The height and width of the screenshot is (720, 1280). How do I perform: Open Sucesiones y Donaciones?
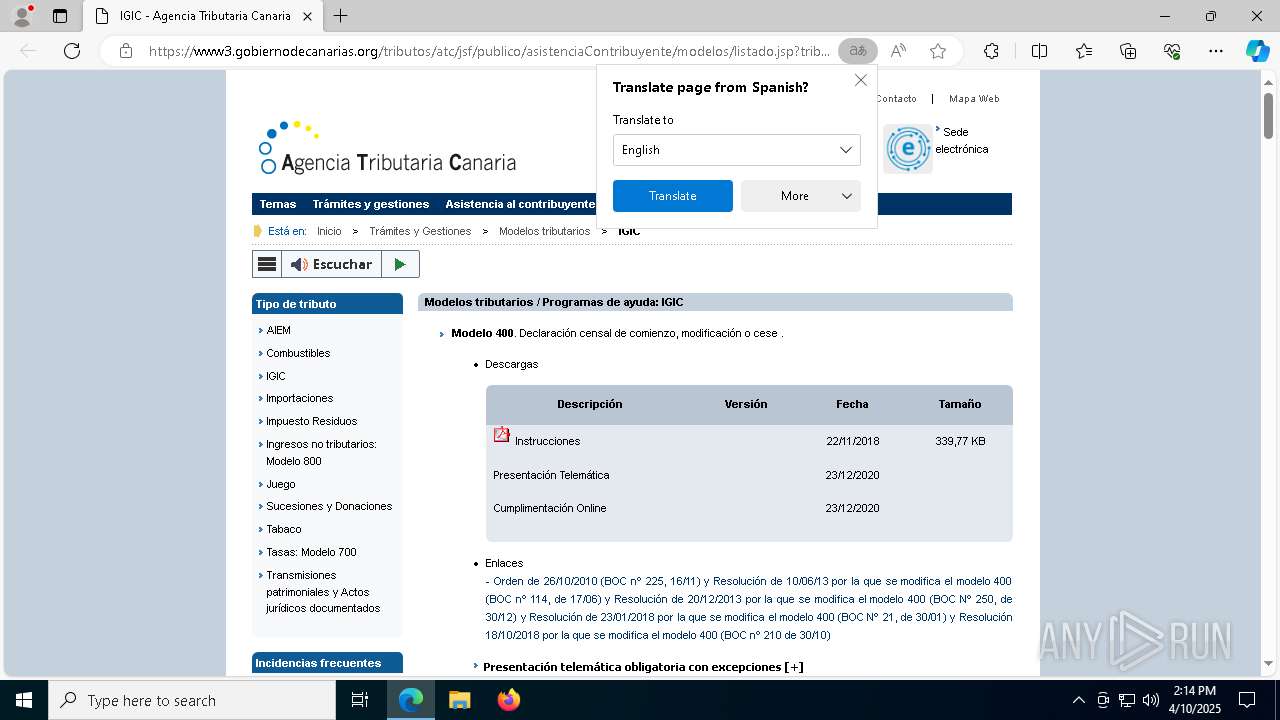pyautogui.click(x=329, y=506)
